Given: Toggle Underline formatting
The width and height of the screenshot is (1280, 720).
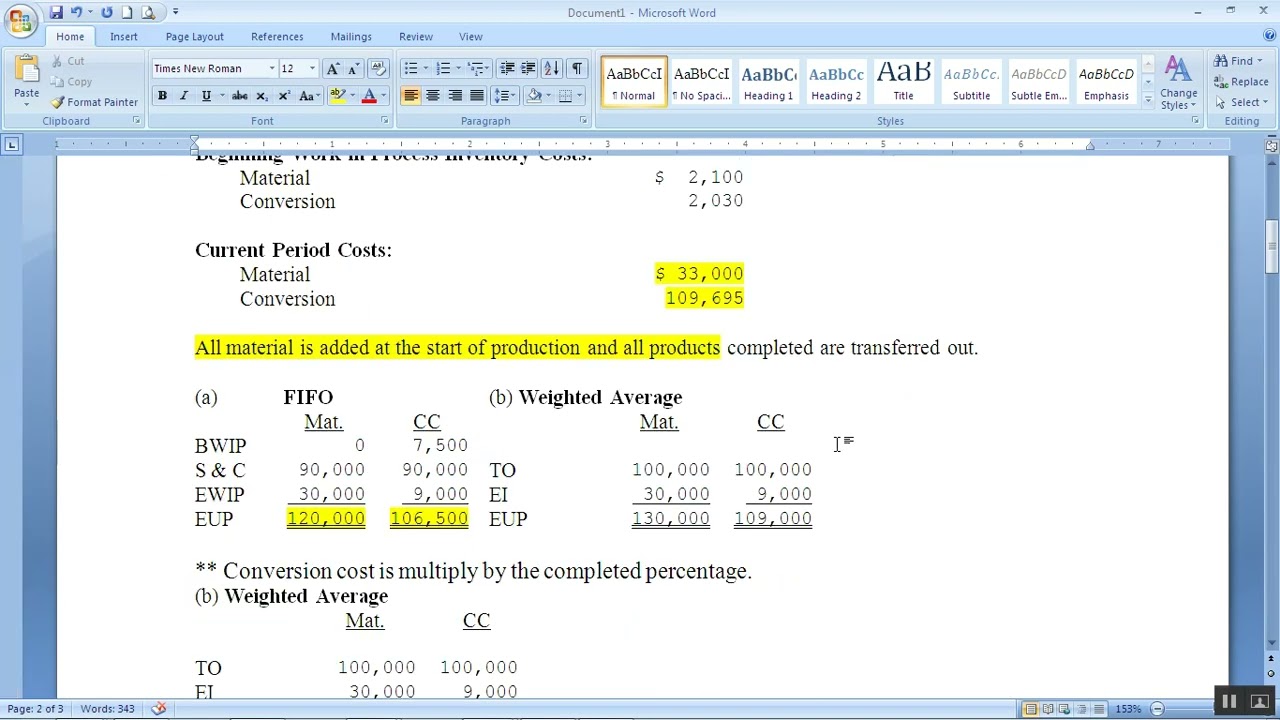Looking at the screenshot, I should (206, 96).
